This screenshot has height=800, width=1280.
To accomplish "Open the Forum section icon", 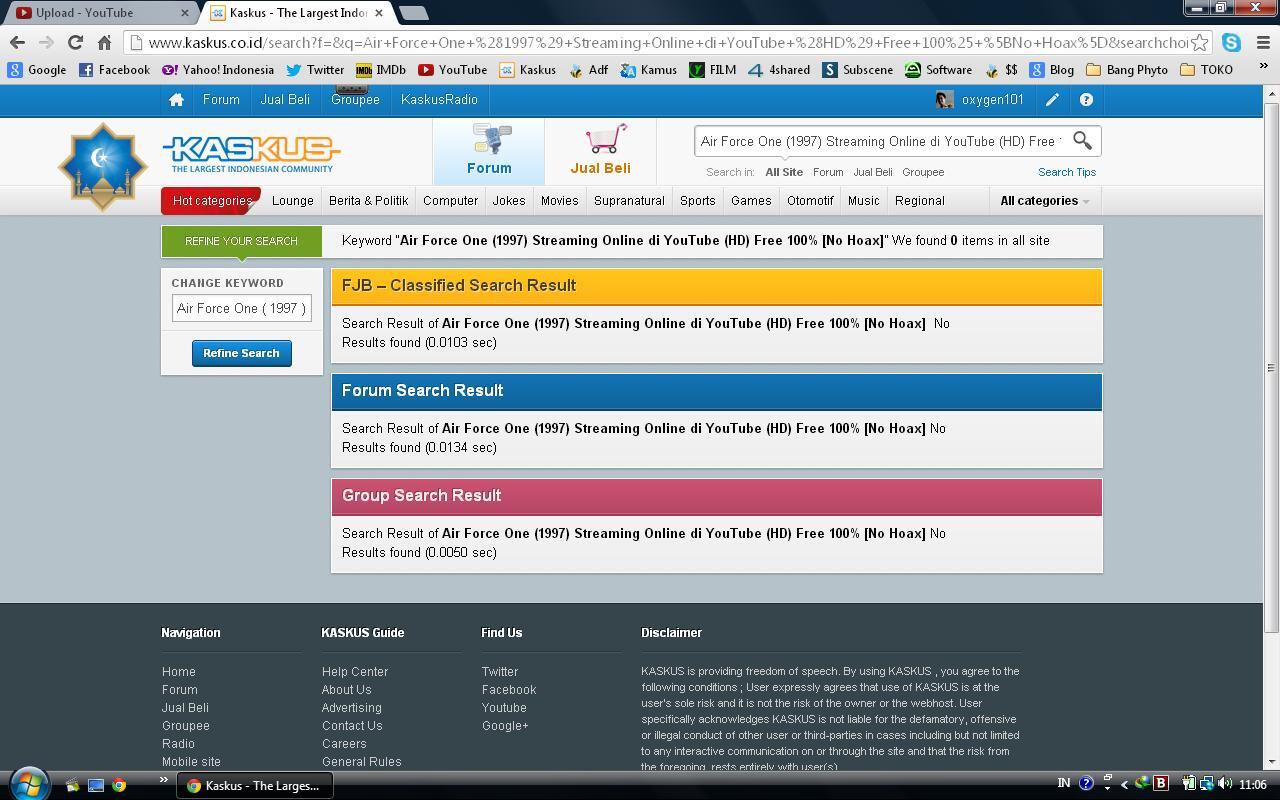I will coord(489,150).
